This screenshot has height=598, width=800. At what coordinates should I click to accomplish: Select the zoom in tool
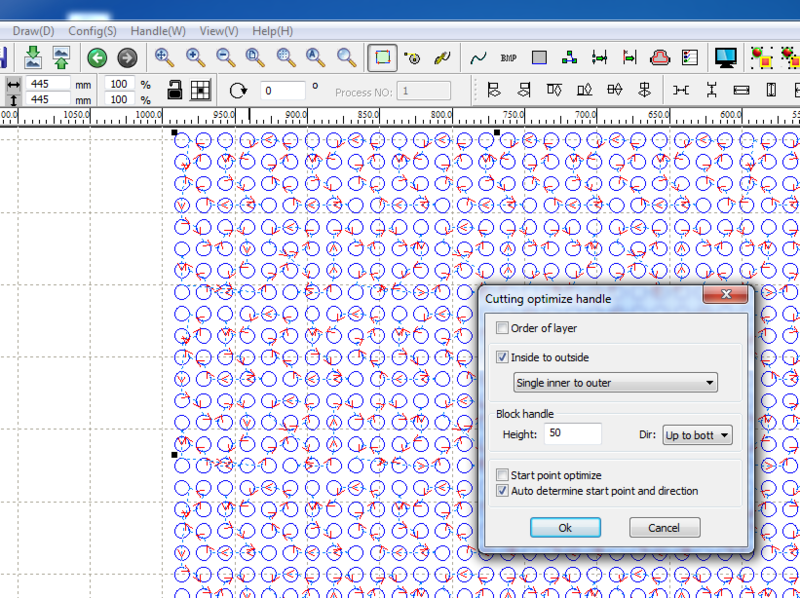coord(193,57)
